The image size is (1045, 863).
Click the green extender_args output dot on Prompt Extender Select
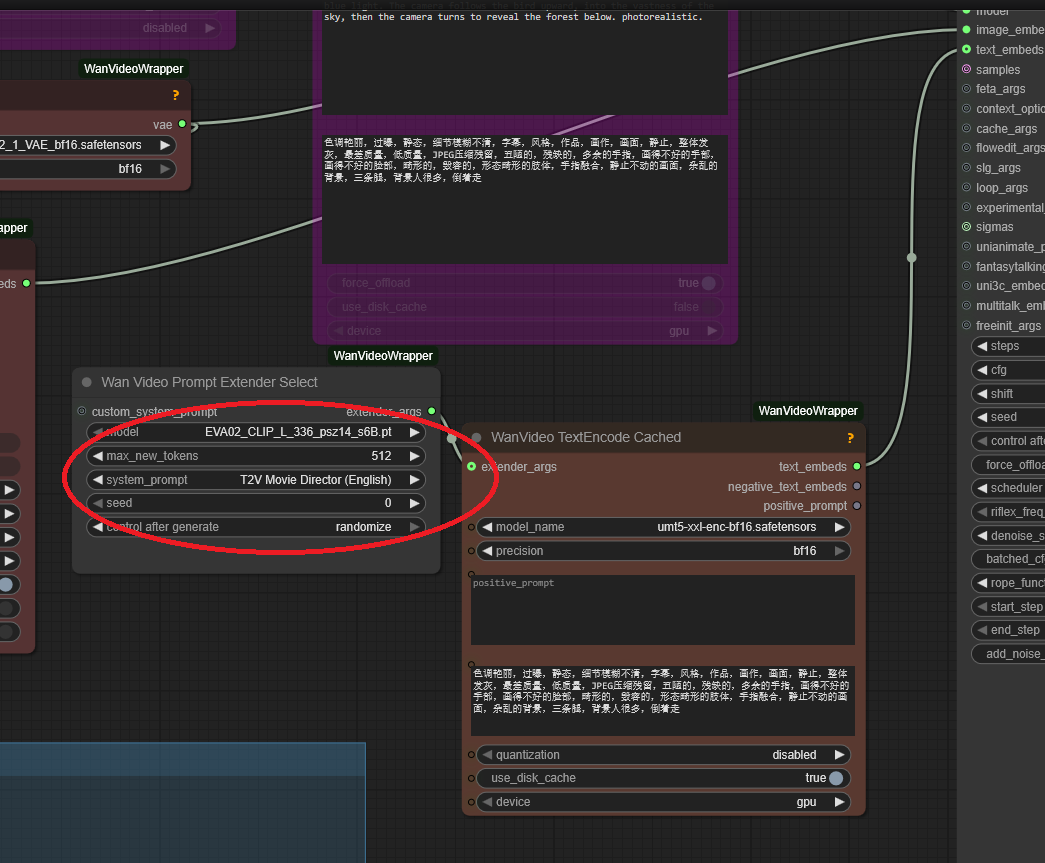pyautogui.click(x=431, y=411)
